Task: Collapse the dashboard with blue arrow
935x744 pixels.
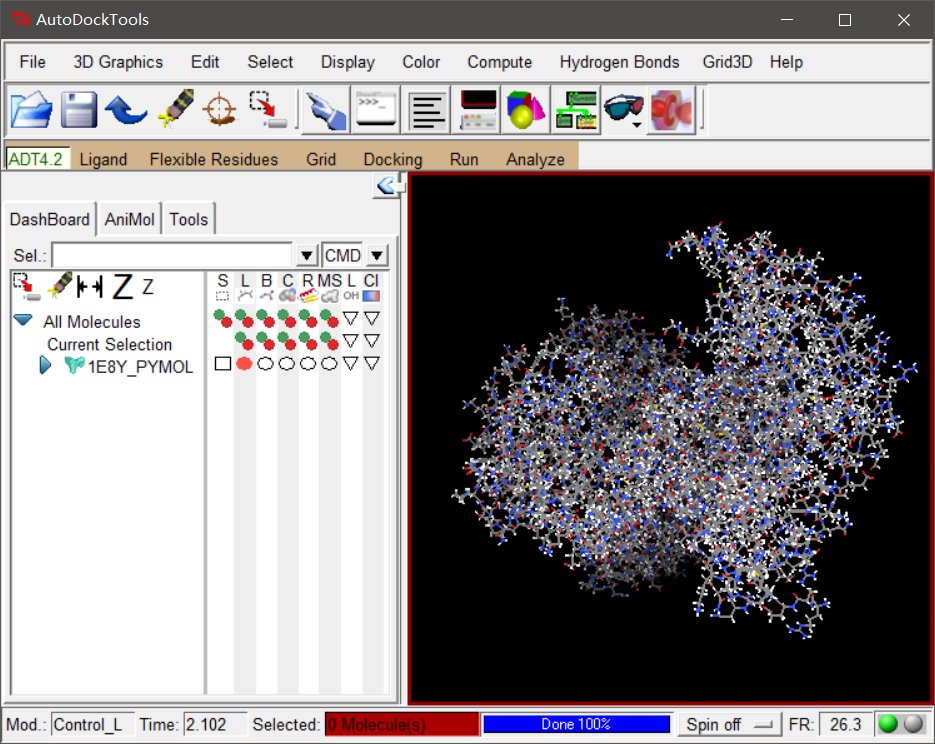Action: 387,185
